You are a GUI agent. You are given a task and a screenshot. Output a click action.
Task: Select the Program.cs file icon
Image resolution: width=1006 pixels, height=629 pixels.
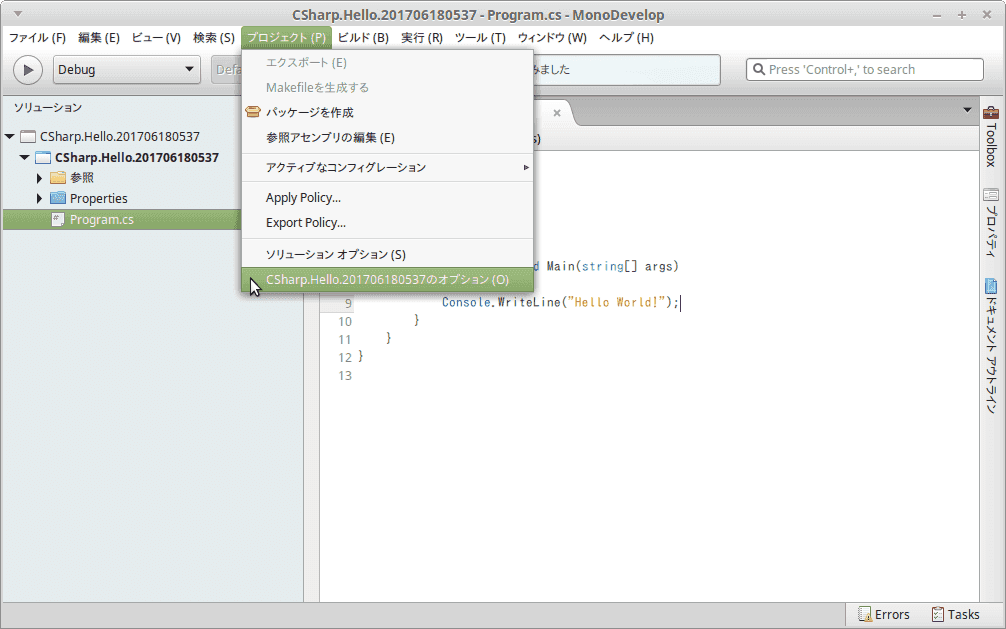point(58,220)
